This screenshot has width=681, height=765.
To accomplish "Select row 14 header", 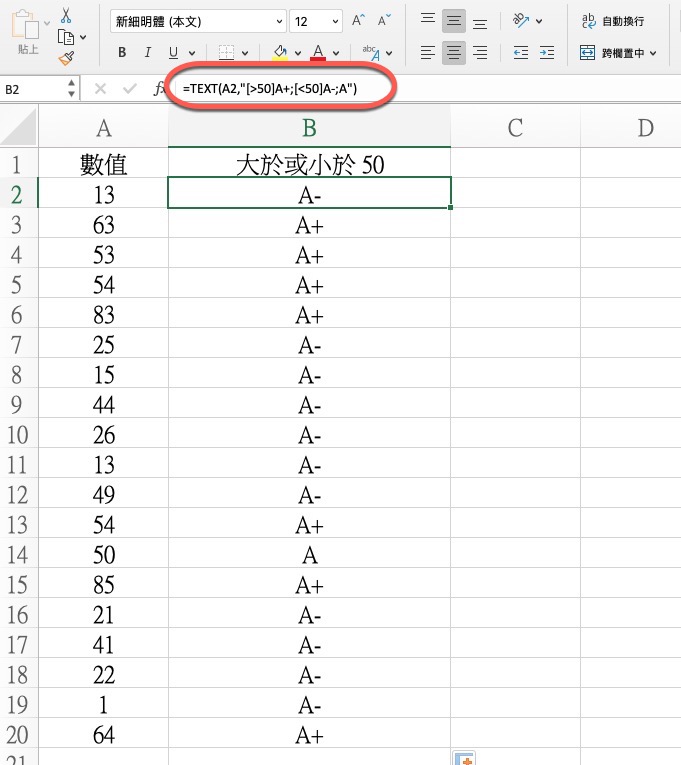I will pyautogui.click(x=19, y=555).
